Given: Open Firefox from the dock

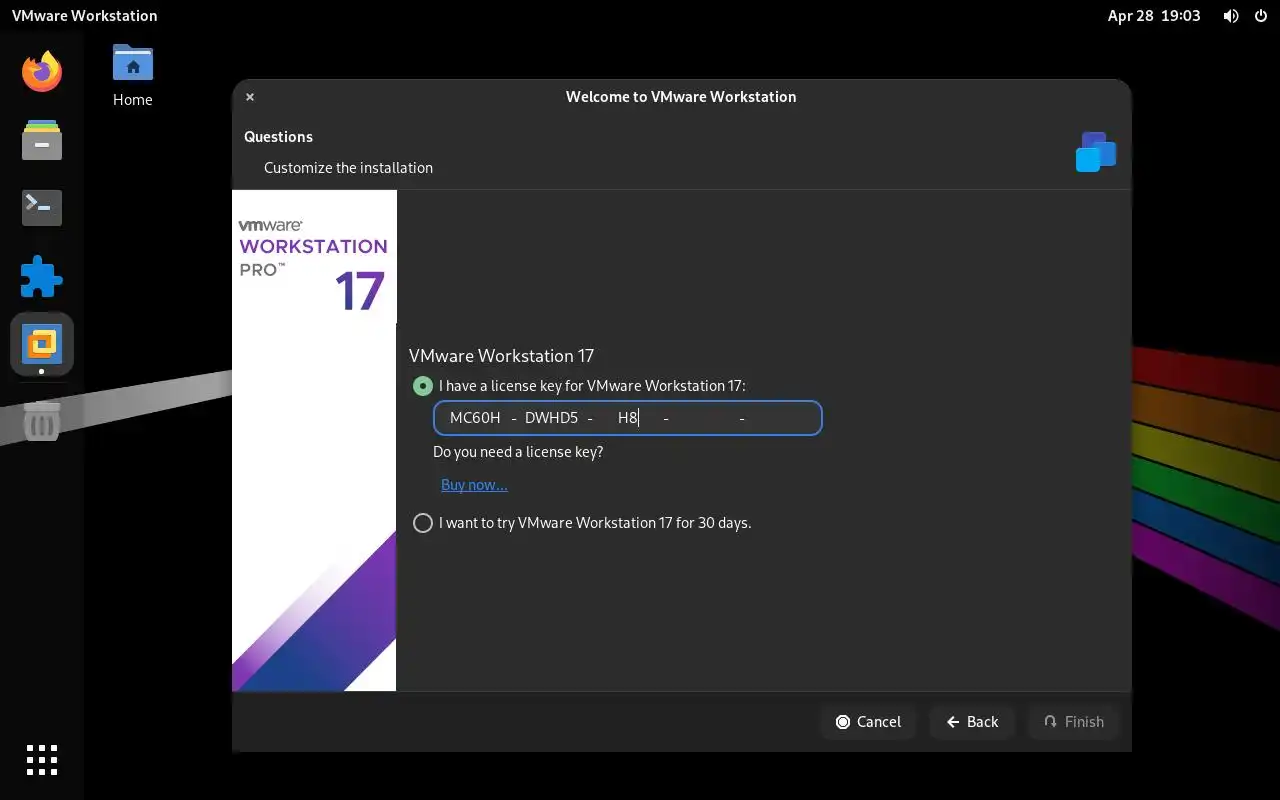Looking at the screenshot, I should [42, 72].
